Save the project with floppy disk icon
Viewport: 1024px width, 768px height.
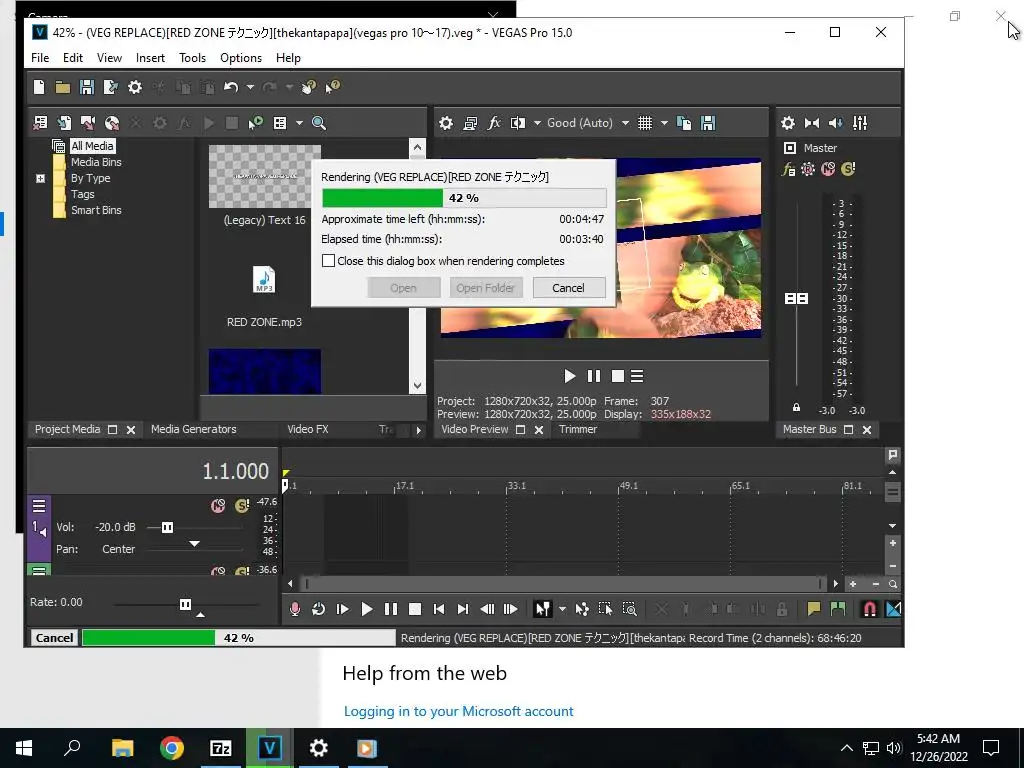tap(87, 87)
